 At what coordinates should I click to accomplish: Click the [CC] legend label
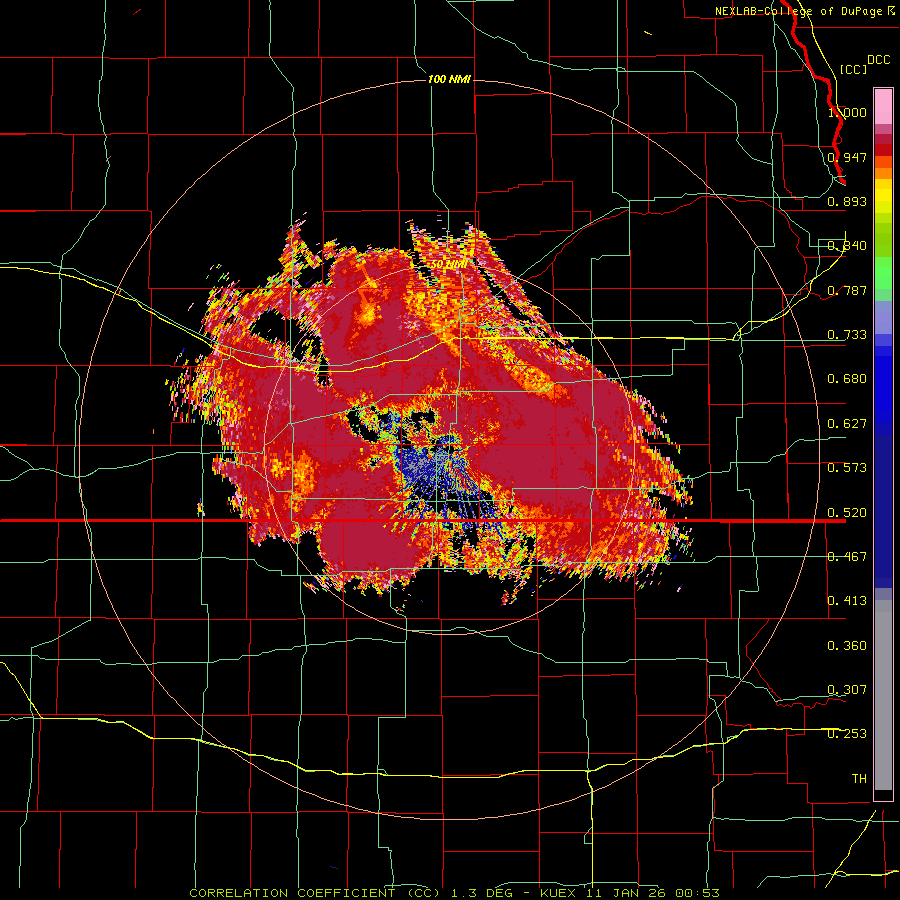[854, 69]
